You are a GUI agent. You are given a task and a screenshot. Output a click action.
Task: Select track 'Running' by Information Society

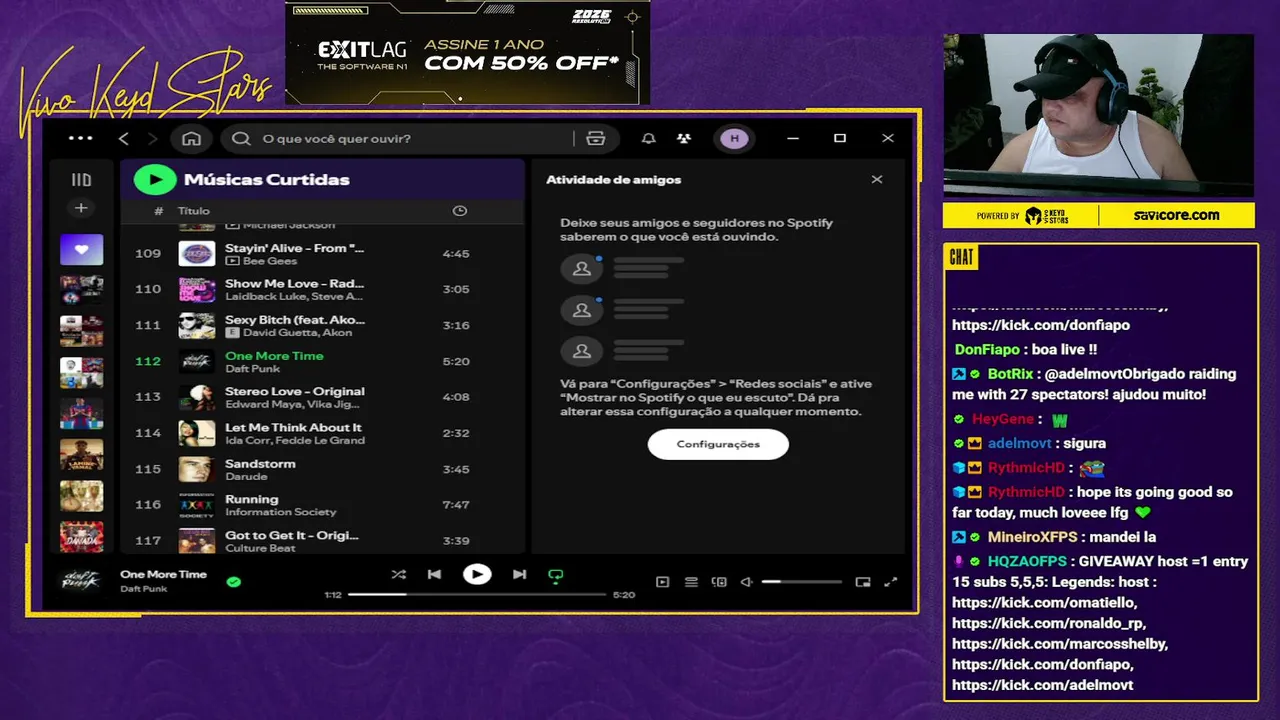pyautogui.click(x=322, y=505)
